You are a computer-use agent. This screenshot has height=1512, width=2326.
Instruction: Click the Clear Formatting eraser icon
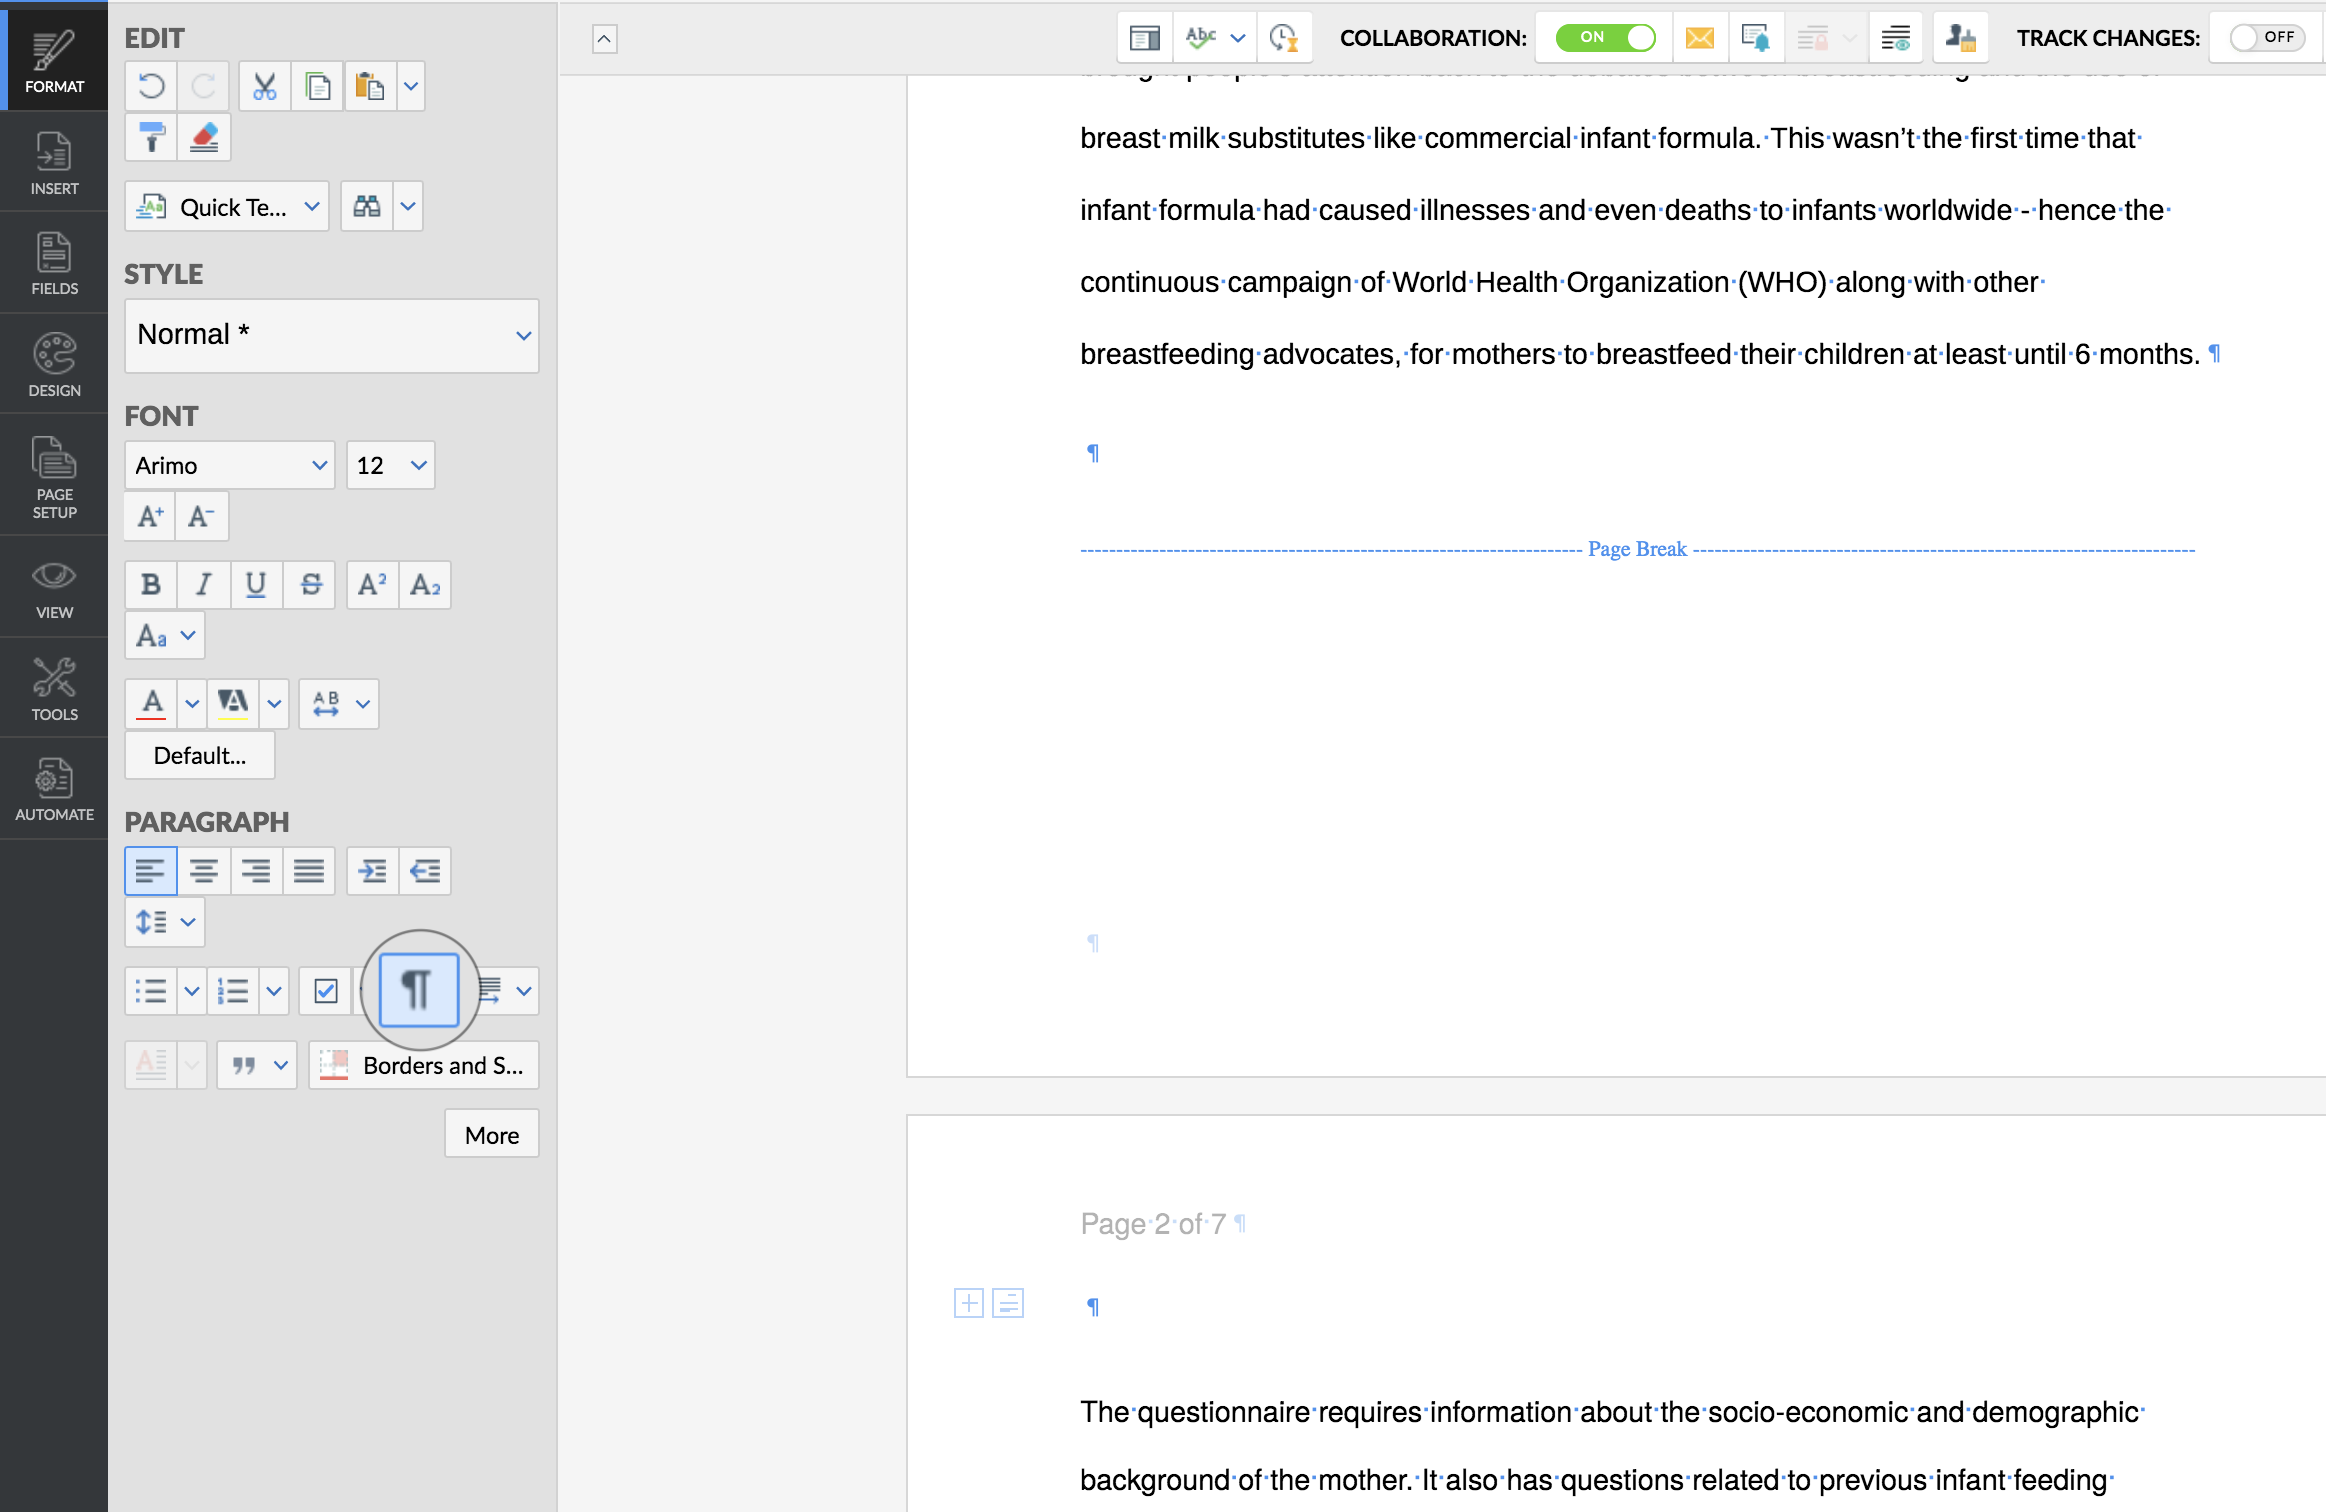204,138
